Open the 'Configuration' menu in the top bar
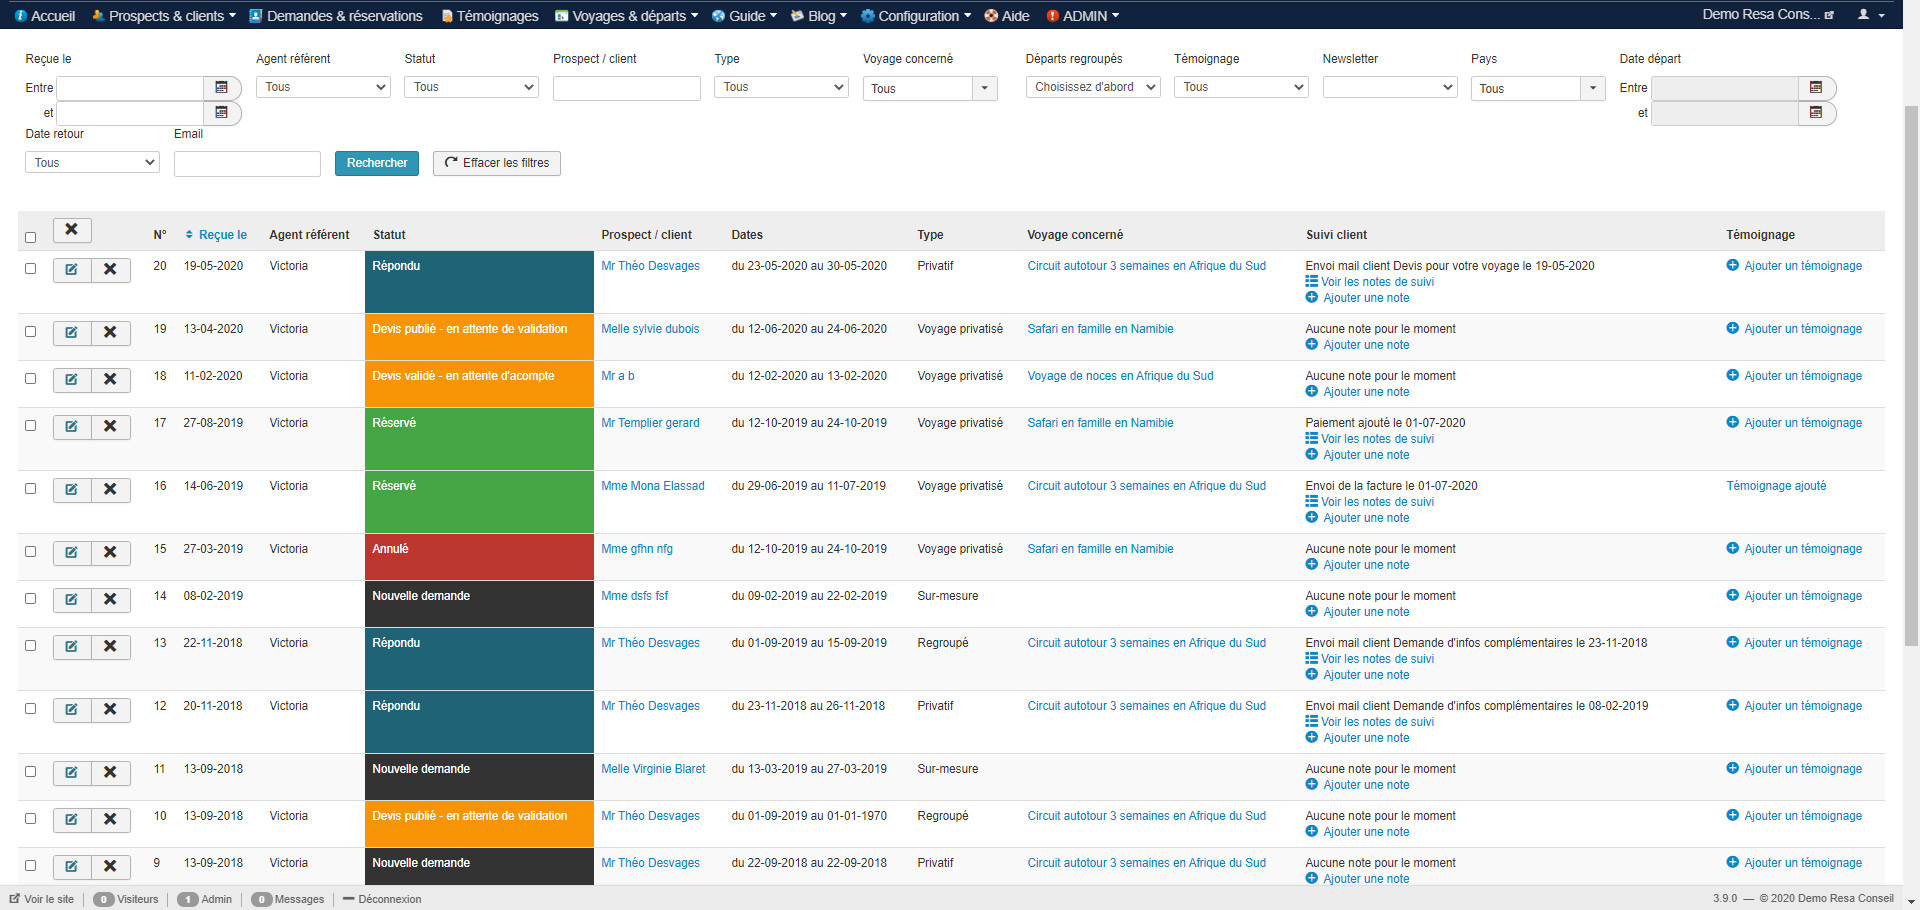 tap(915, 15)
